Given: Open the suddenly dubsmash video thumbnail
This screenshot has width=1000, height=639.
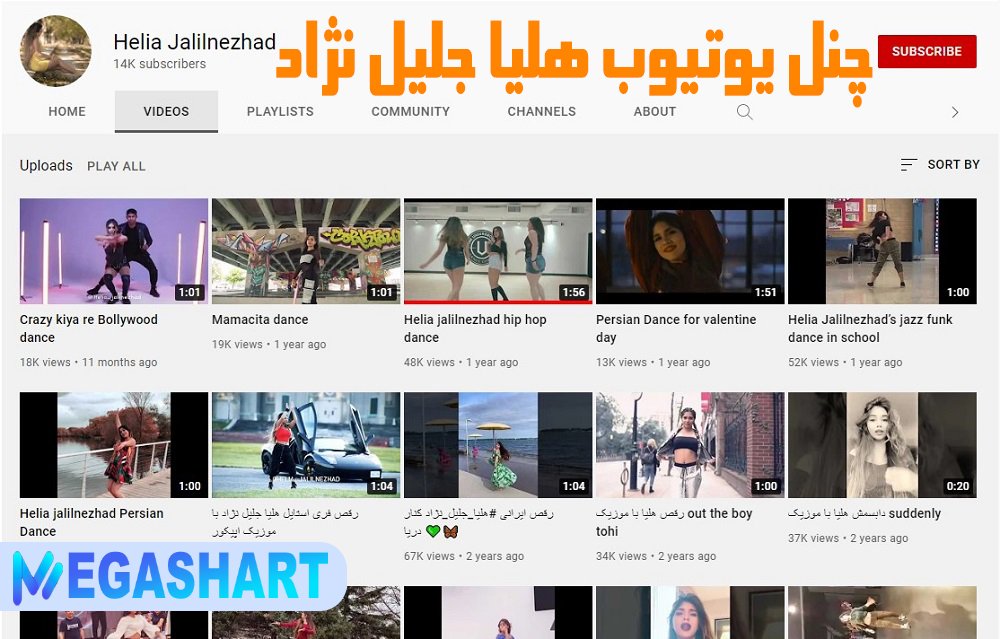Looking at the screenshot, I should 882,445.
